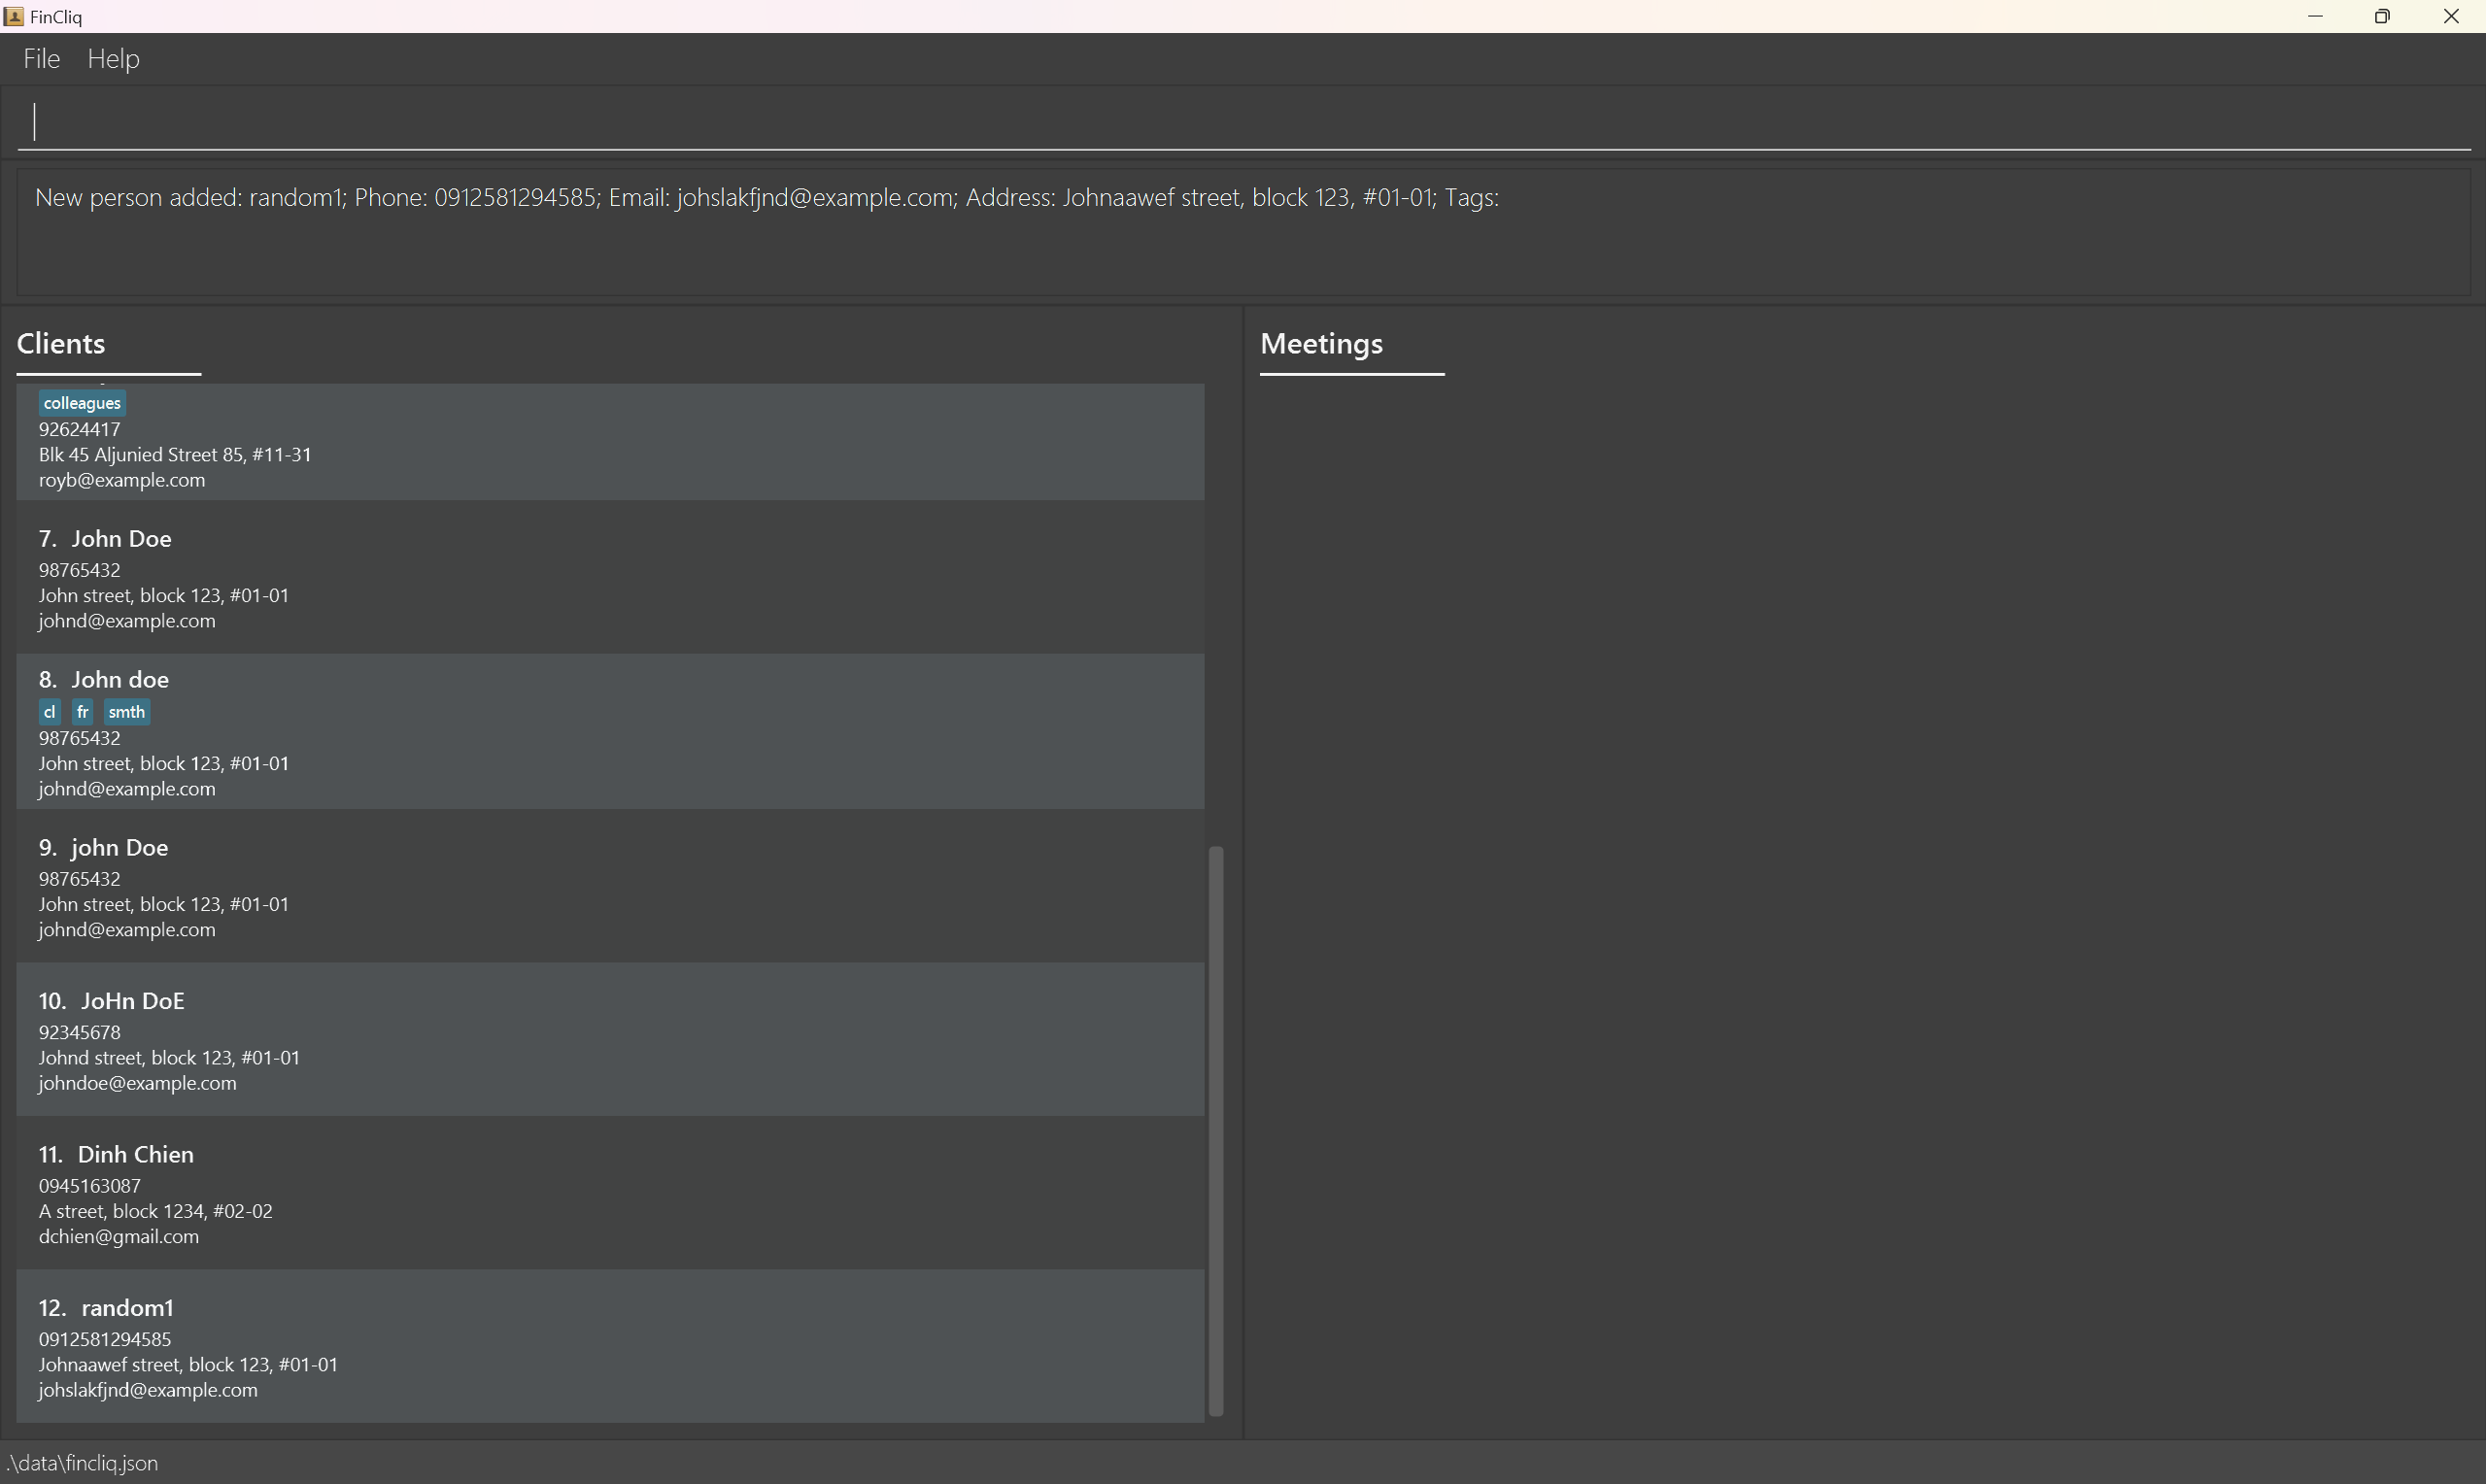Screen dimensions: 2486x1484
Task: Open the Help menu
Action: coord(113,59)
